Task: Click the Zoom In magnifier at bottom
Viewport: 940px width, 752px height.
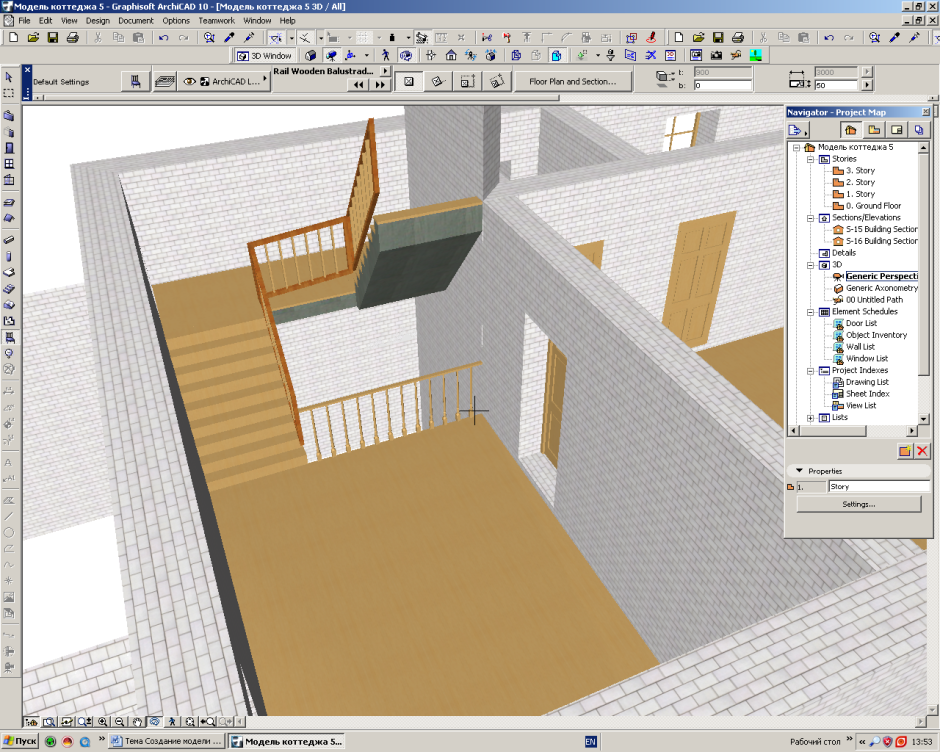Action: pyautogui.click(x=103, y=722)
